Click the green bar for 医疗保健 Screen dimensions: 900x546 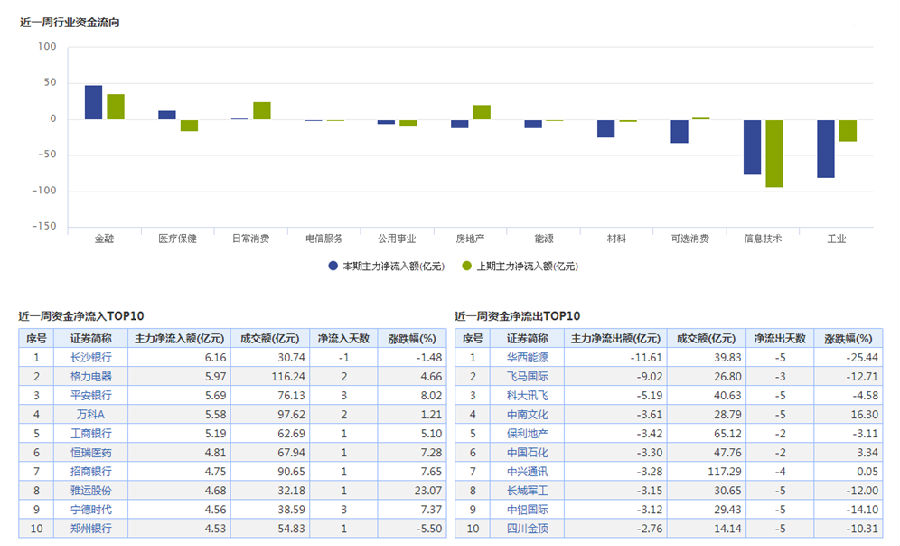189,126
